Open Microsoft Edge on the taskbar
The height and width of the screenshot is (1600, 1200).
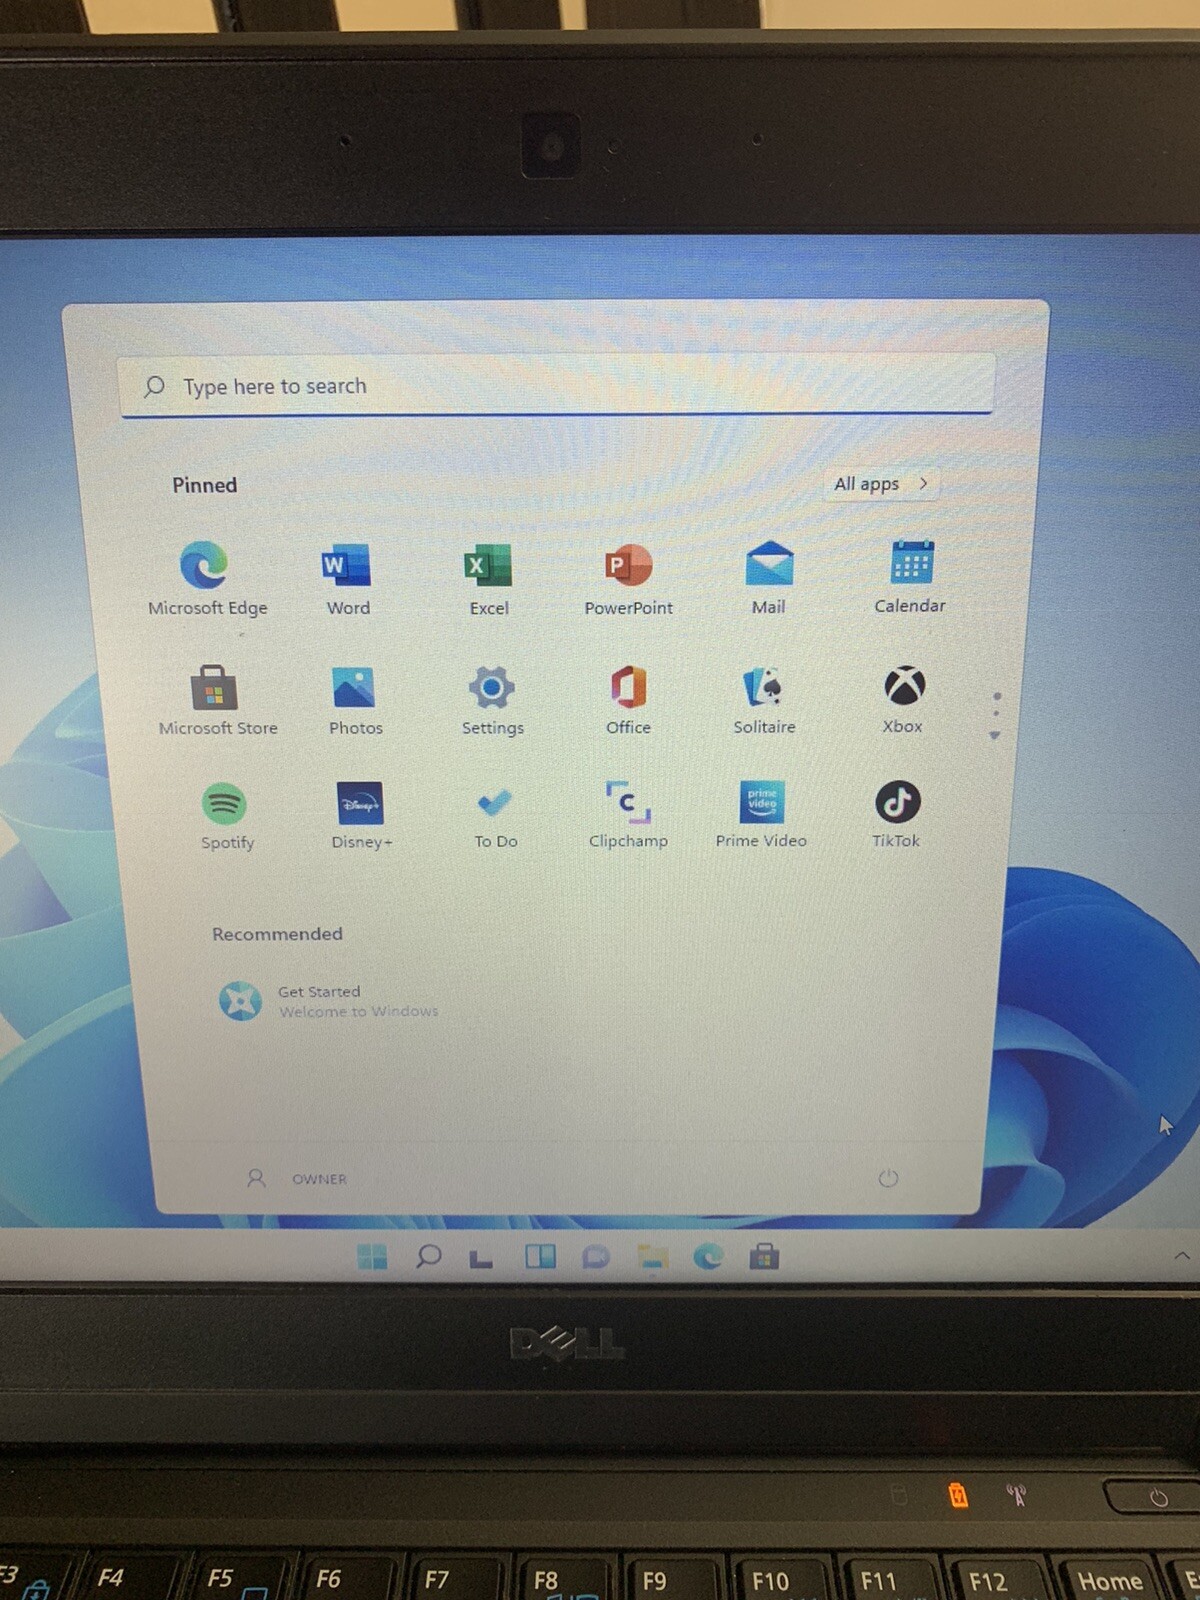coord(708,1256)
